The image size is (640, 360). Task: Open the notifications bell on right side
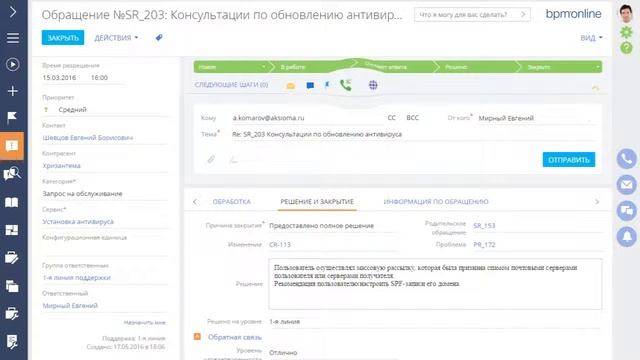627,237
